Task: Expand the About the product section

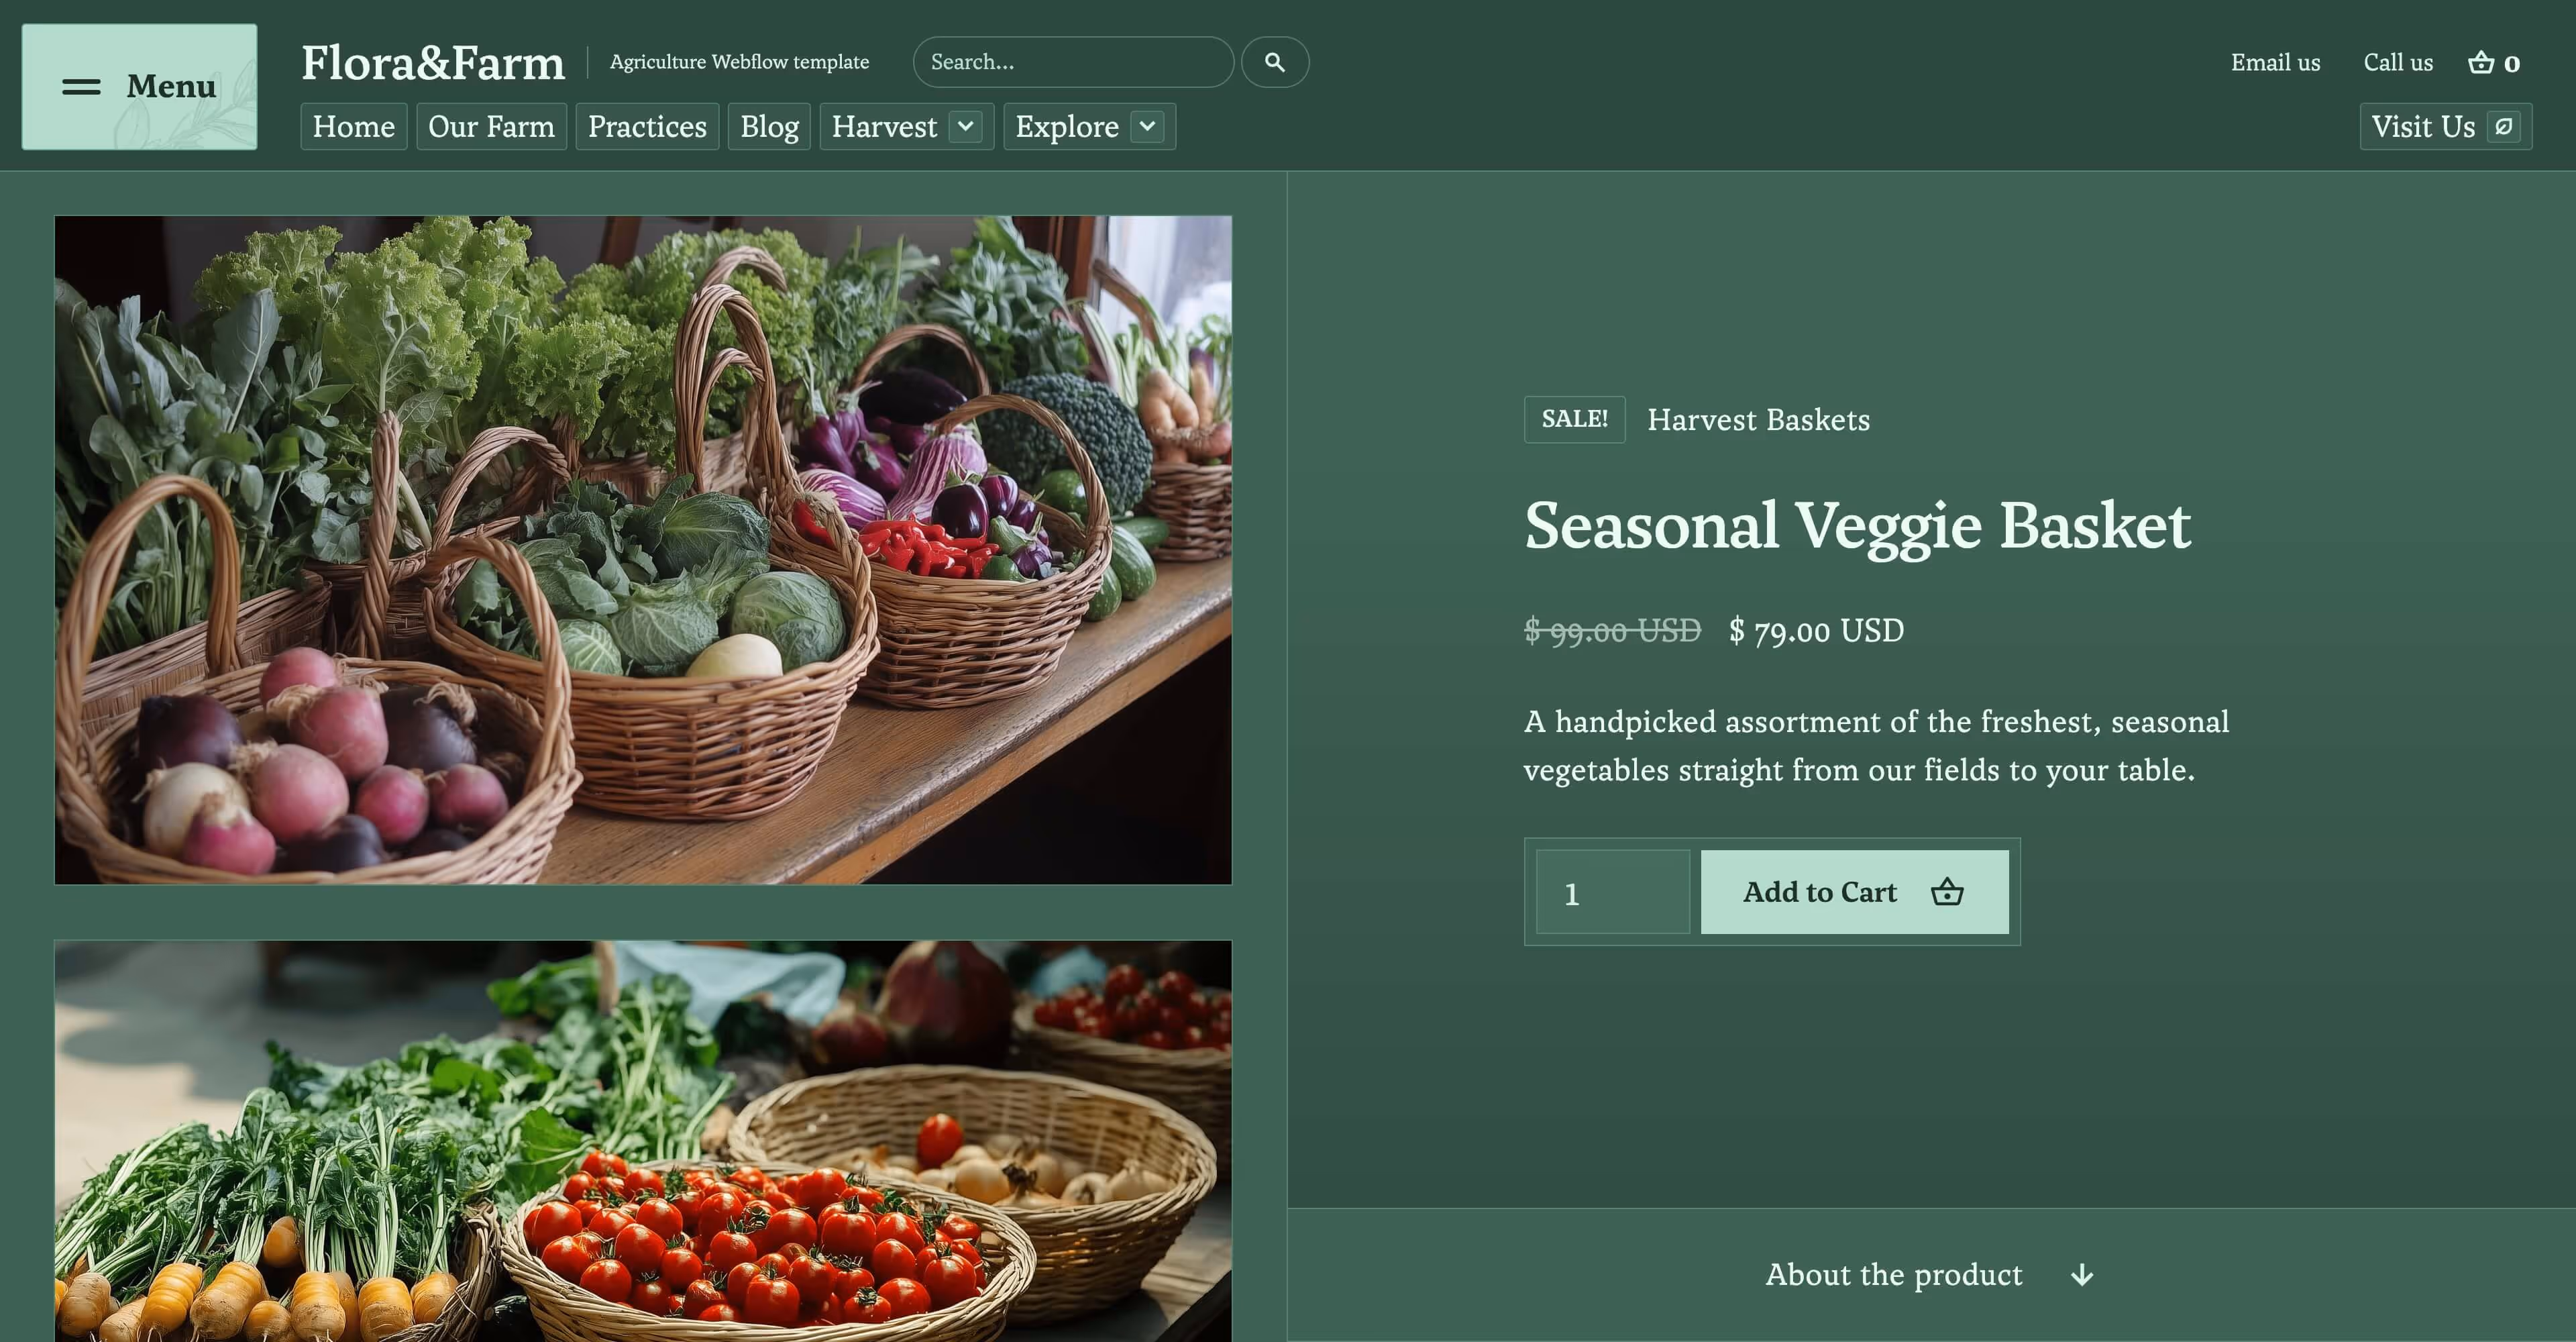Action: 1931,1275
